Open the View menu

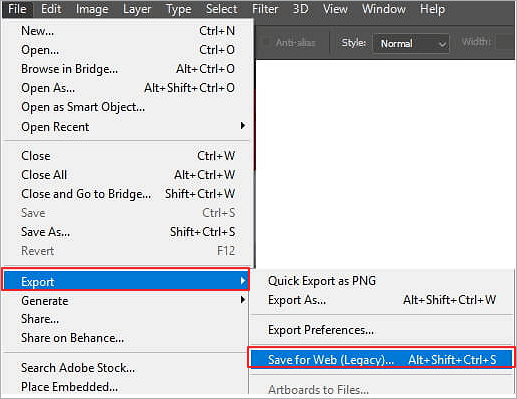(335, 9)
